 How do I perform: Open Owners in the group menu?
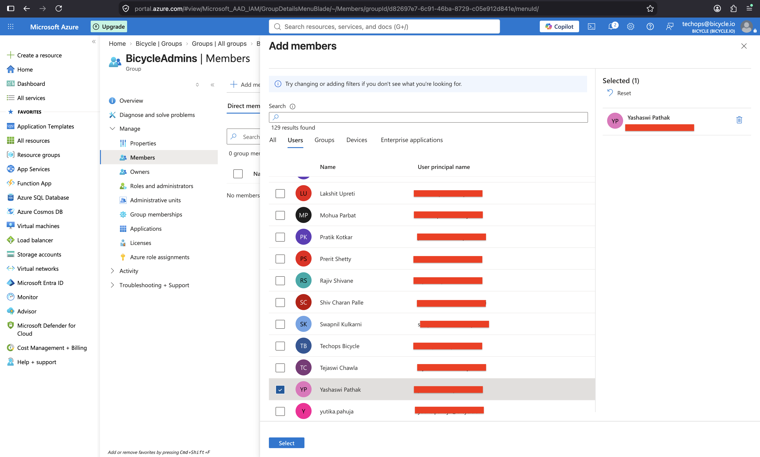coord(139,172)
